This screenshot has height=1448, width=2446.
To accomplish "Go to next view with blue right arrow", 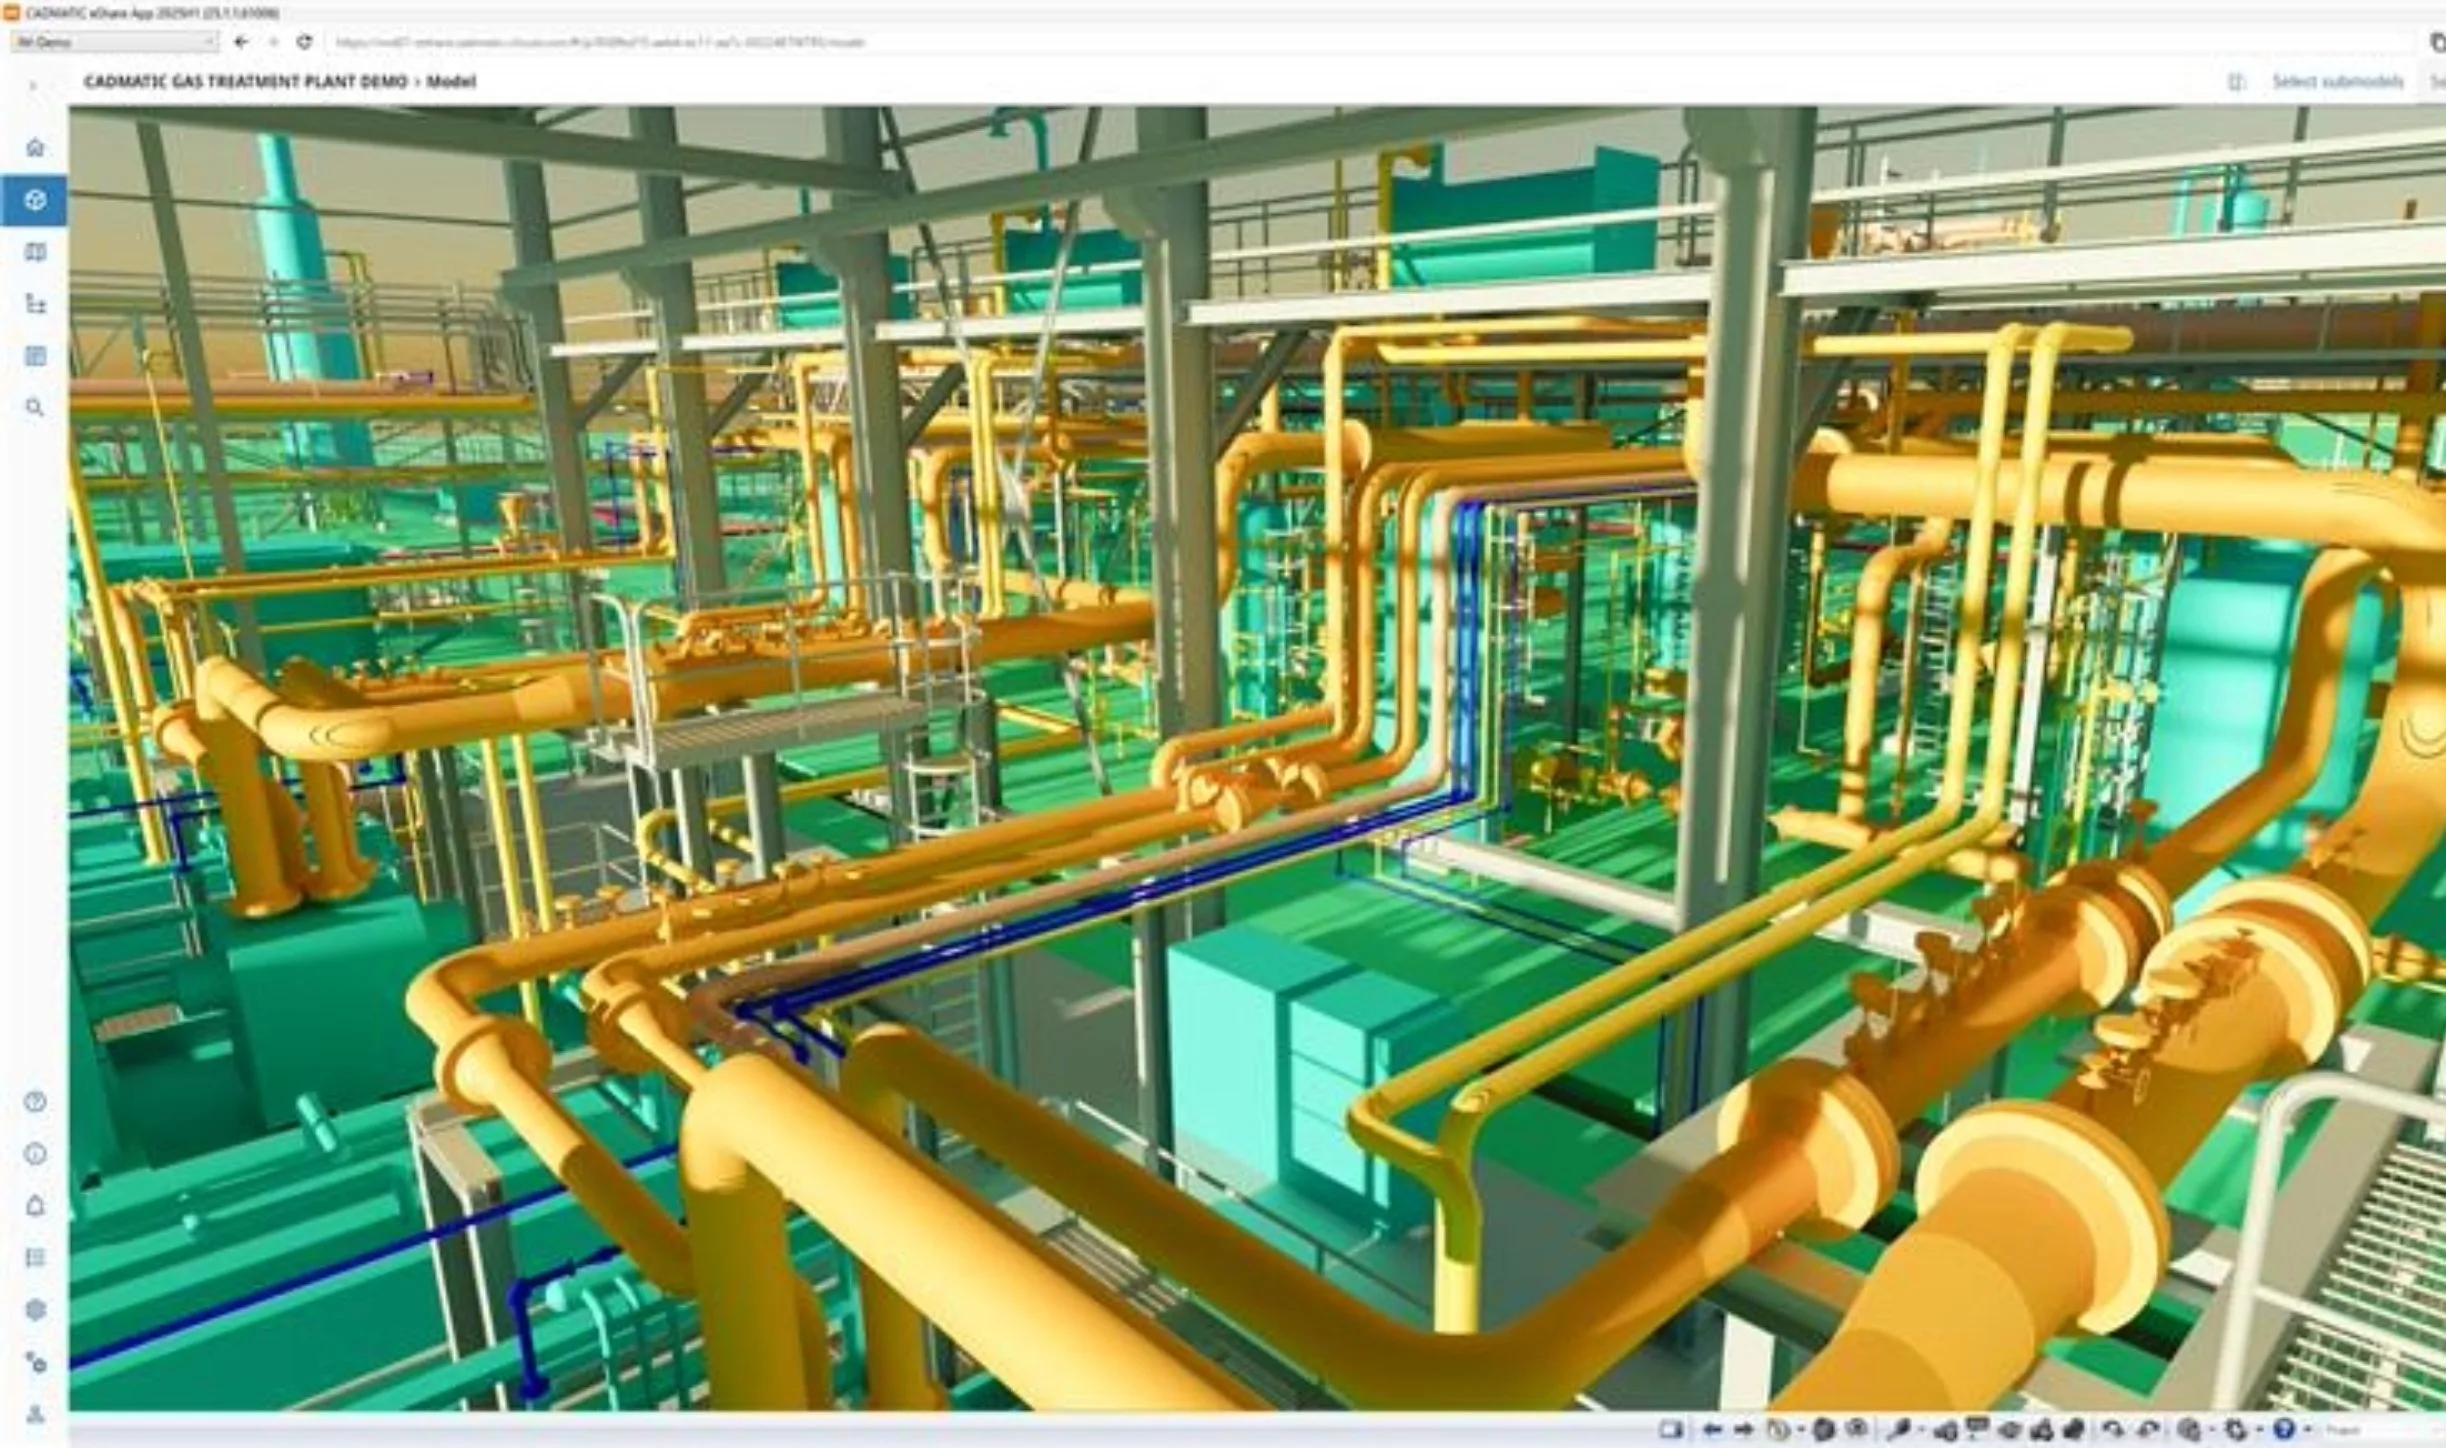I will pyautogui.click(x=1744, y=1430).
